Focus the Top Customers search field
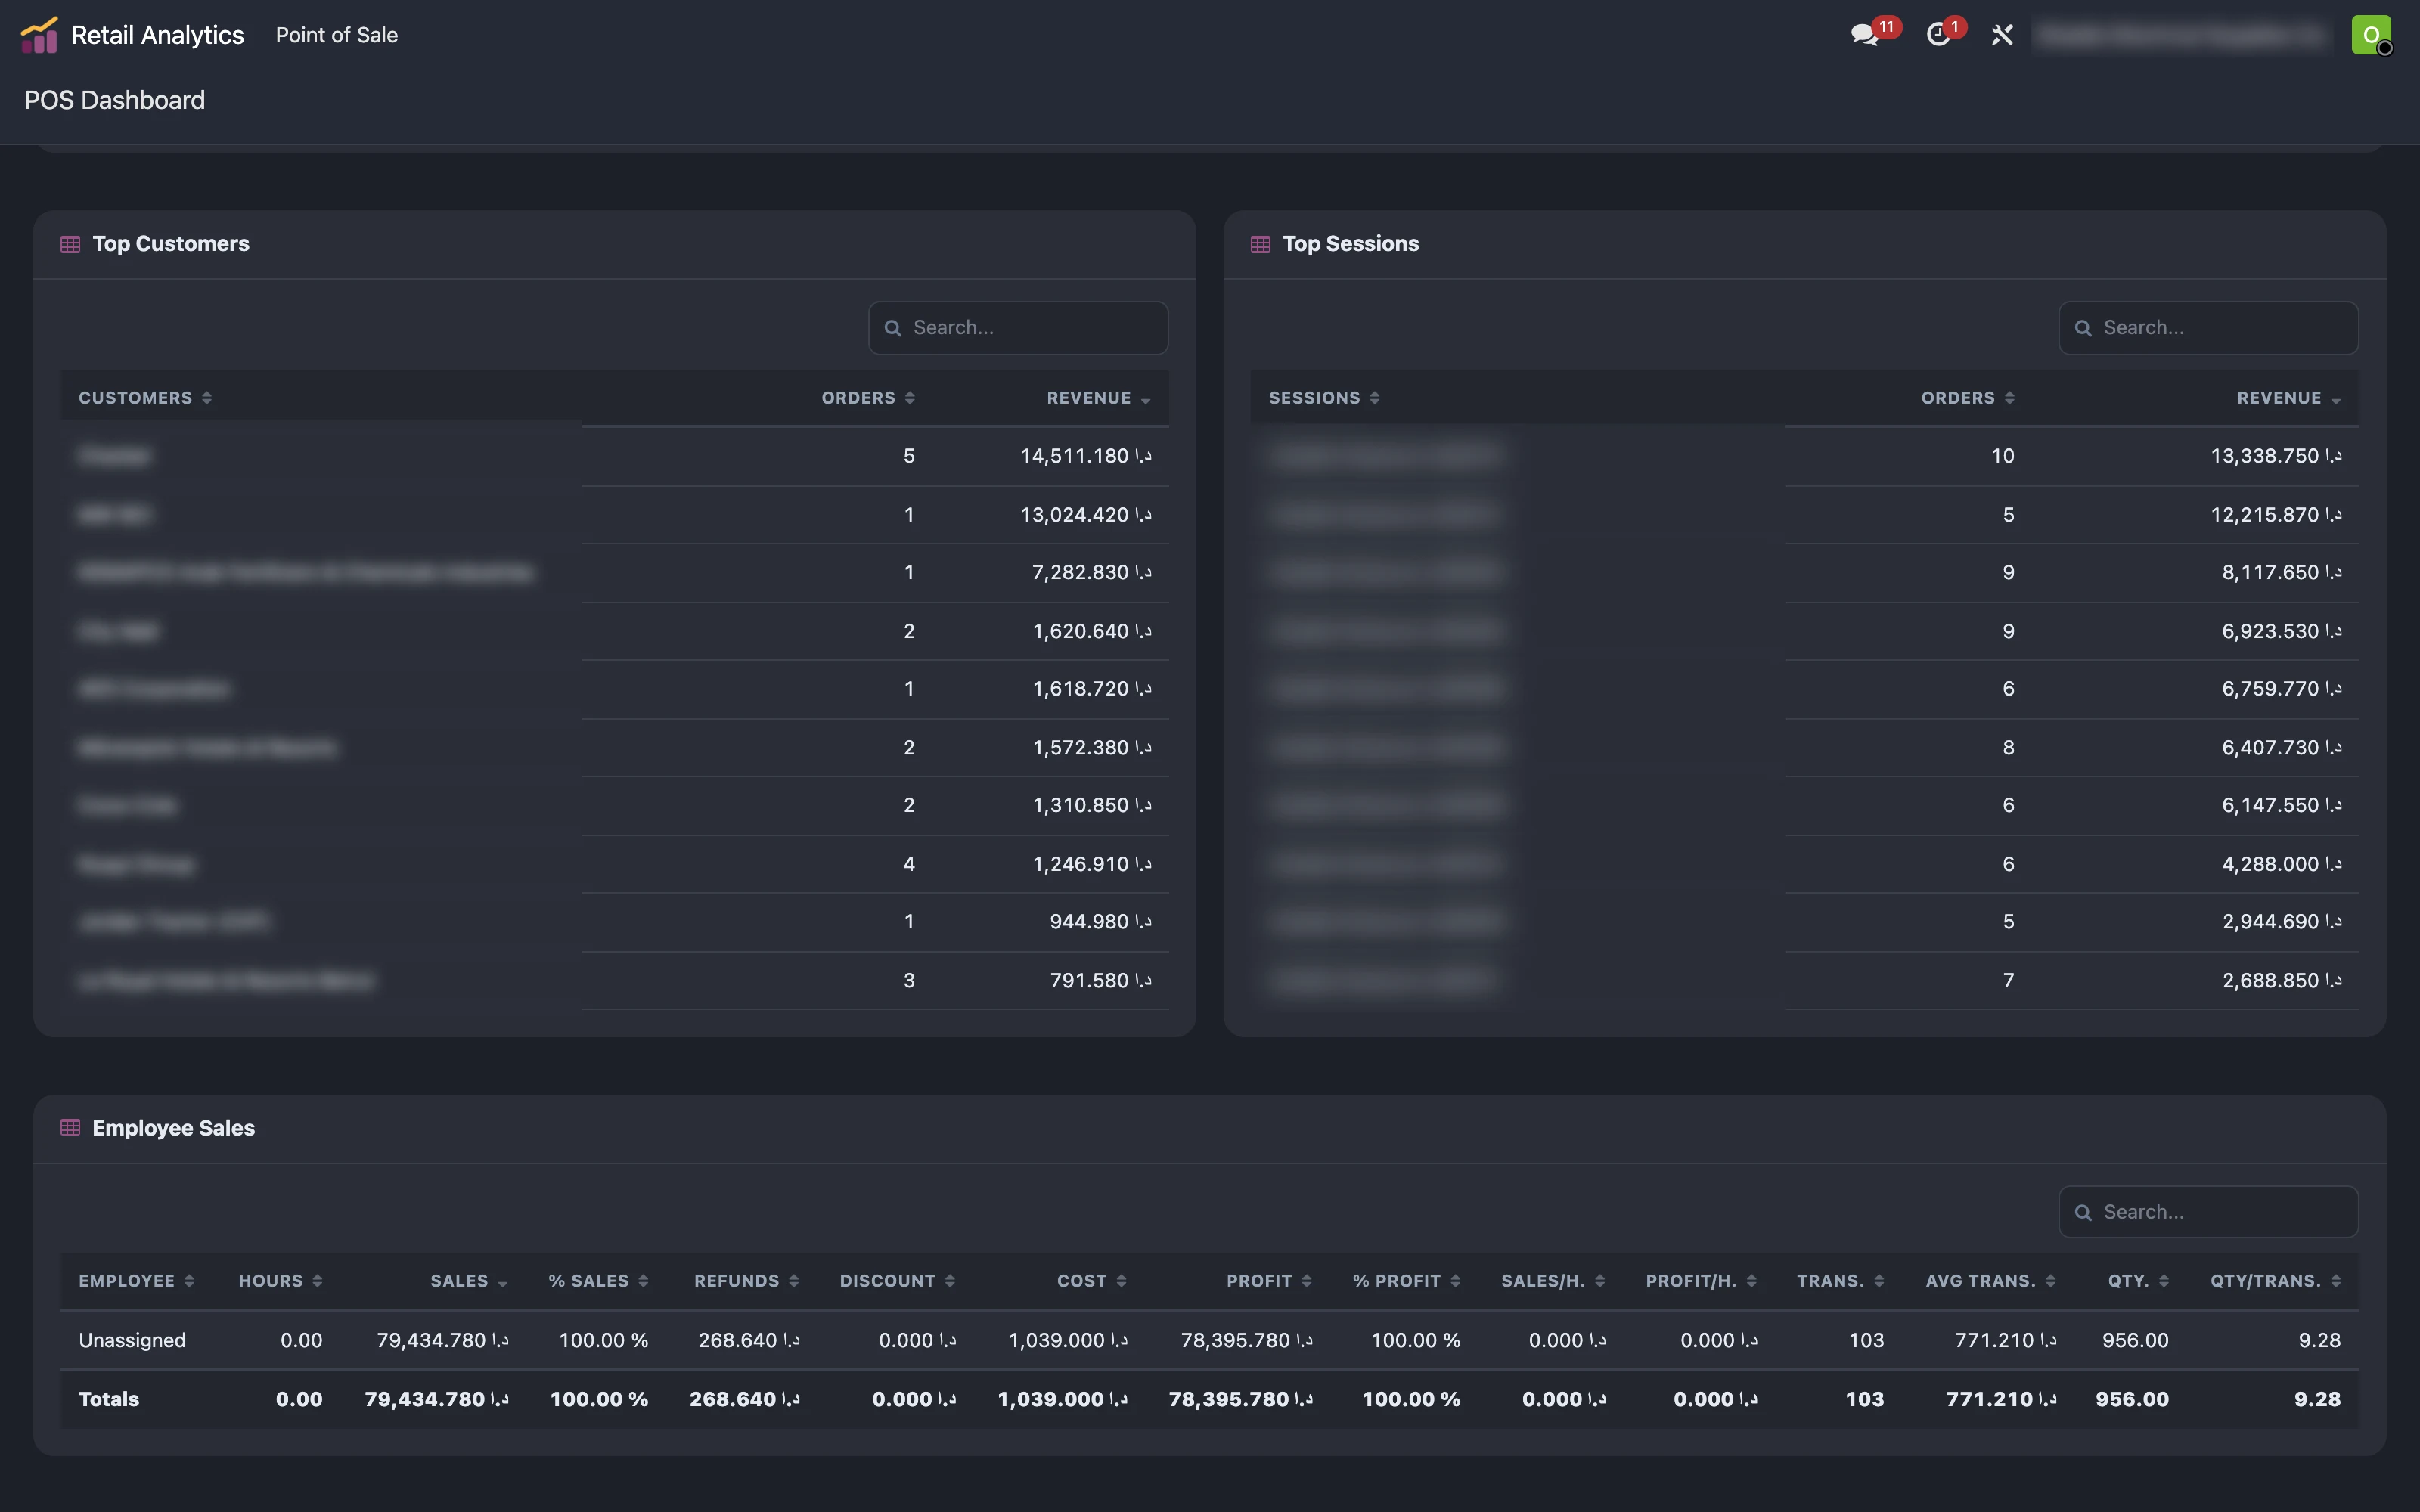2420x1512 pixels. point(1018,328)
